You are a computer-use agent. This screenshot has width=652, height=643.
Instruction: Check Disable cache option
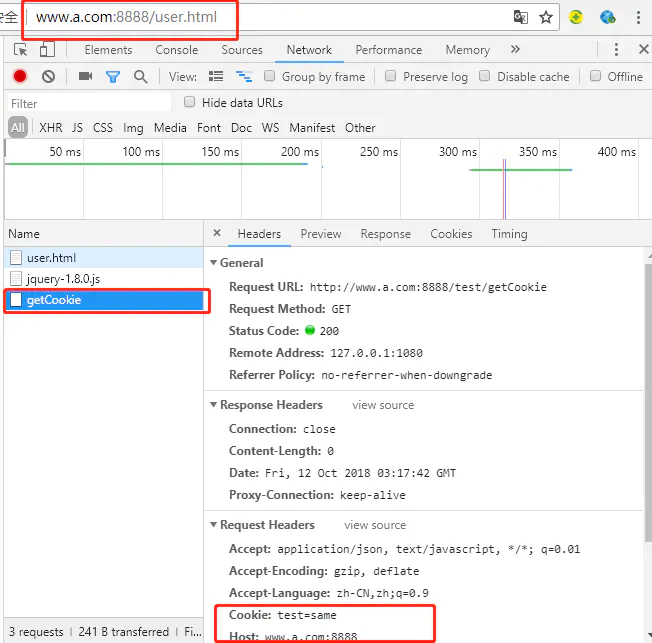click(484, 76)
